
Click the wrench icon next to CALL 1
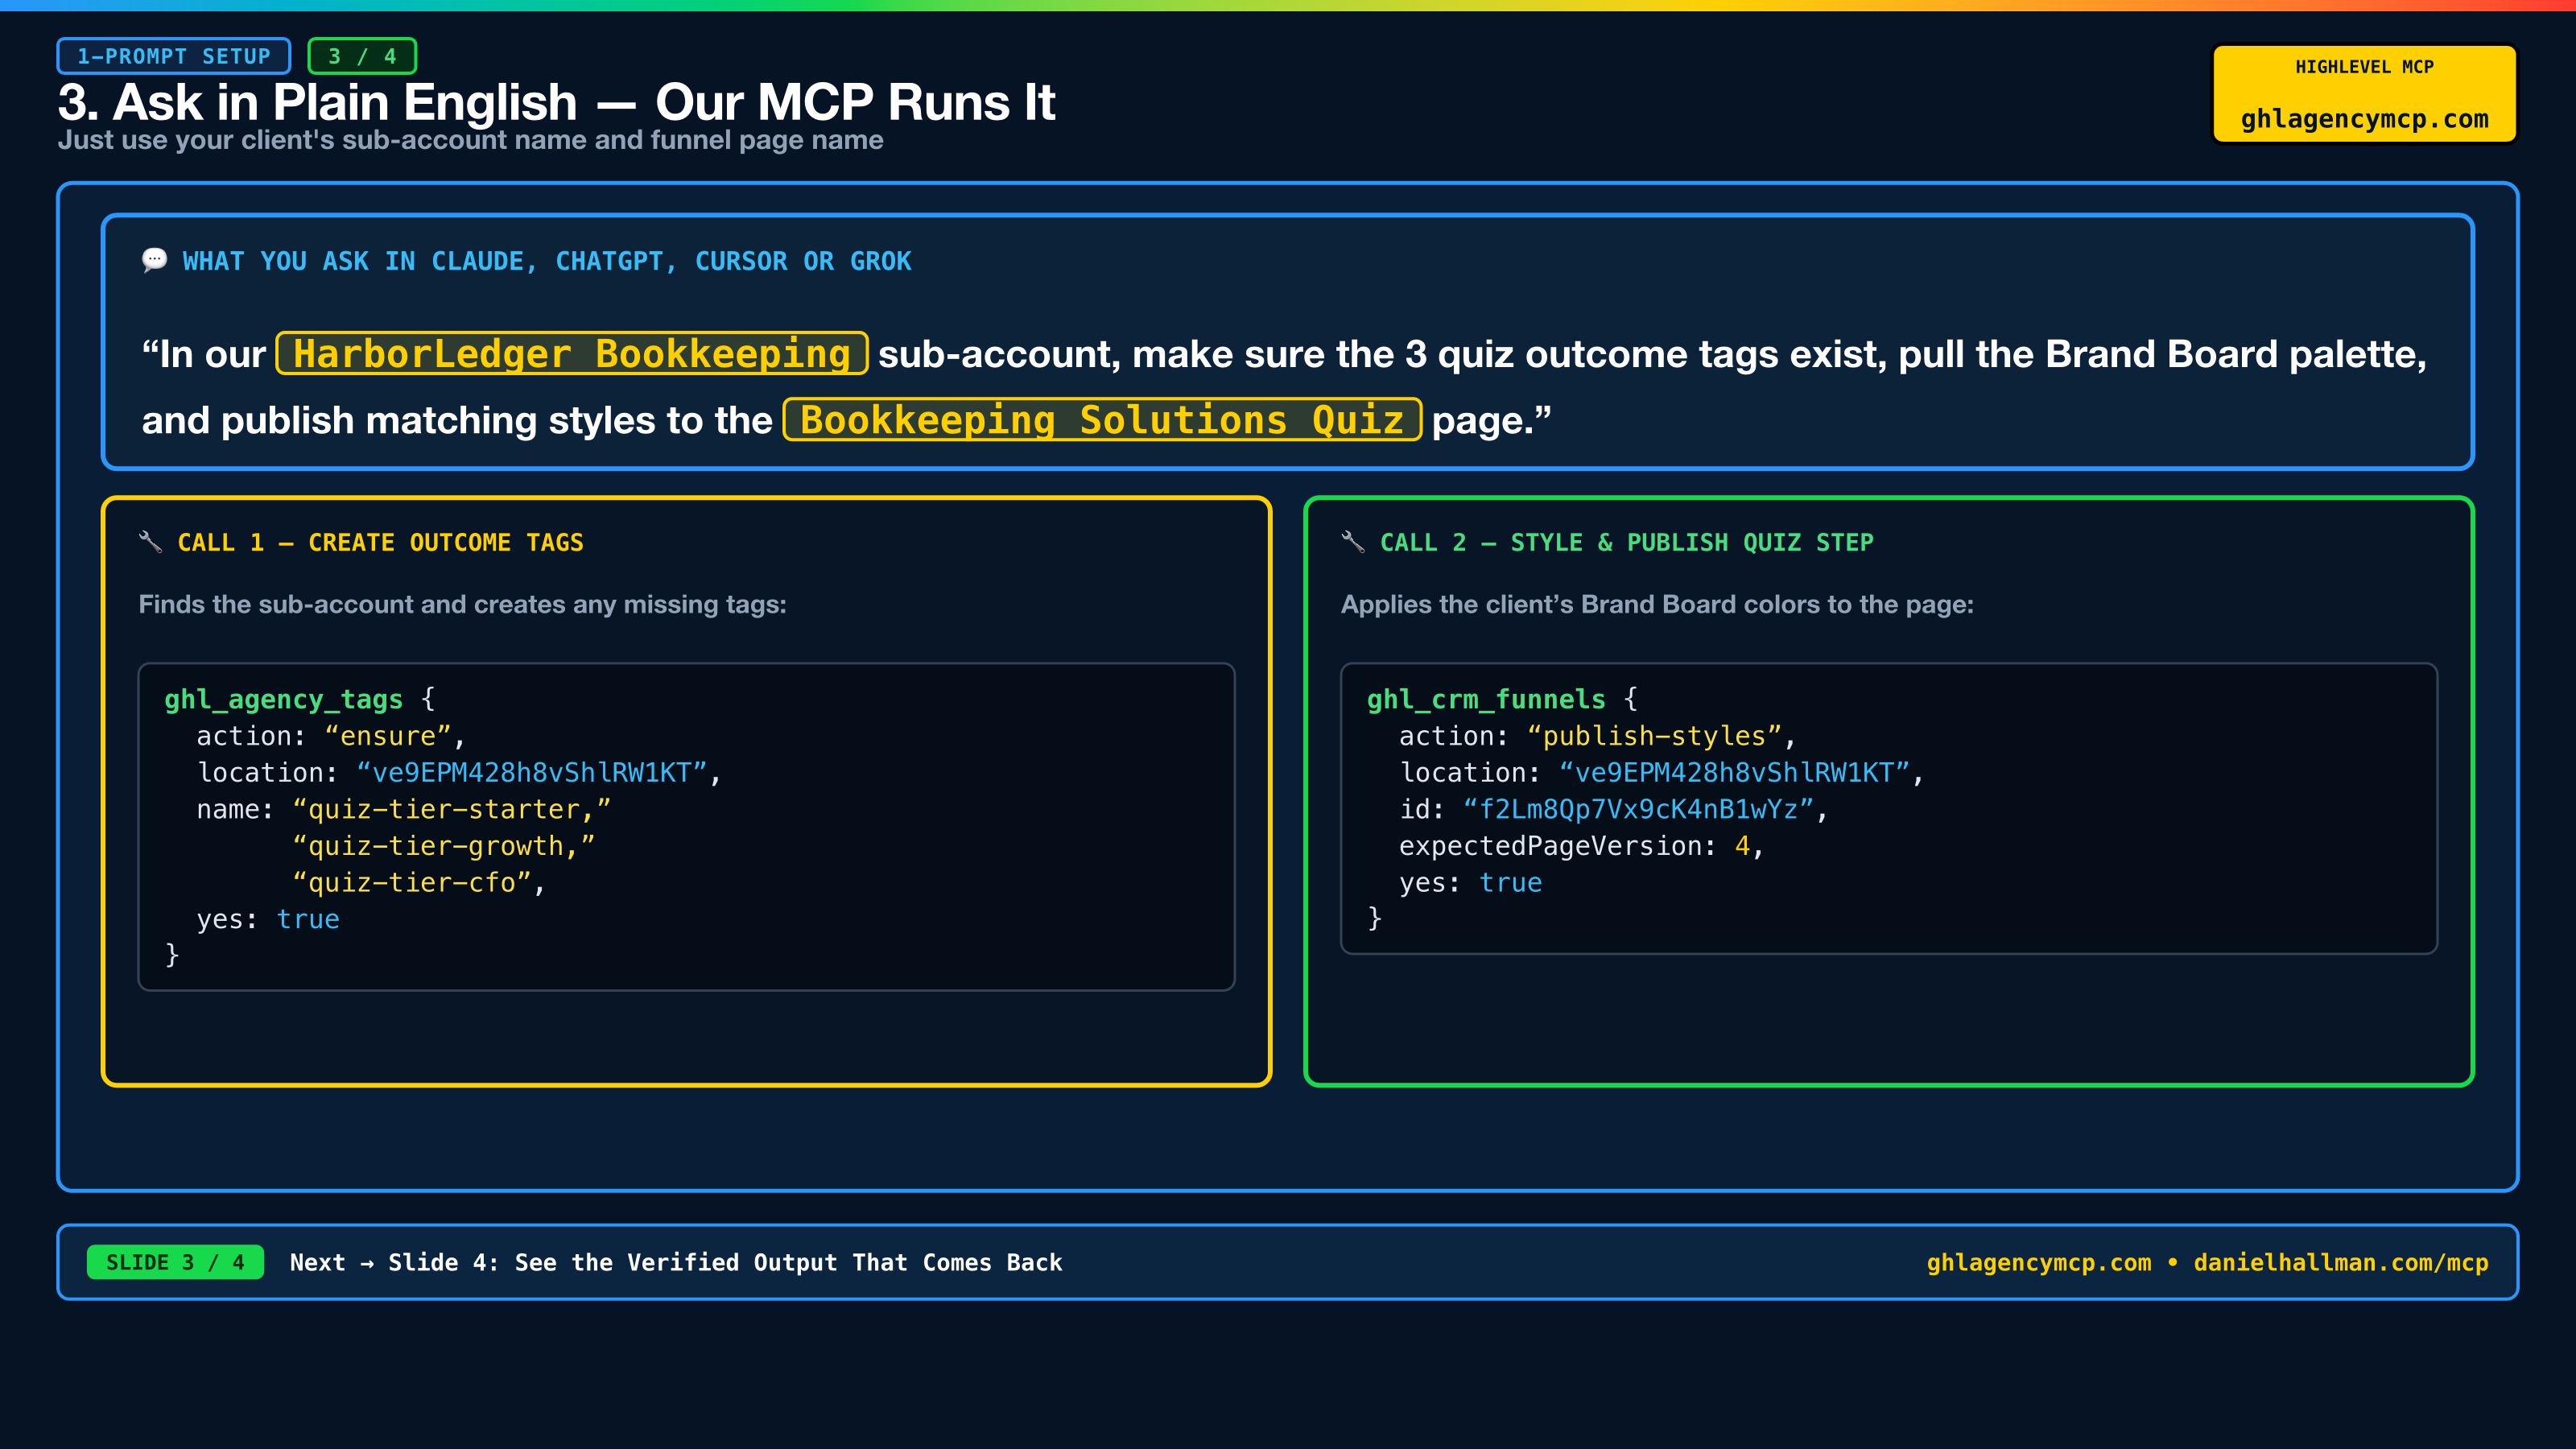coord(150,542)
